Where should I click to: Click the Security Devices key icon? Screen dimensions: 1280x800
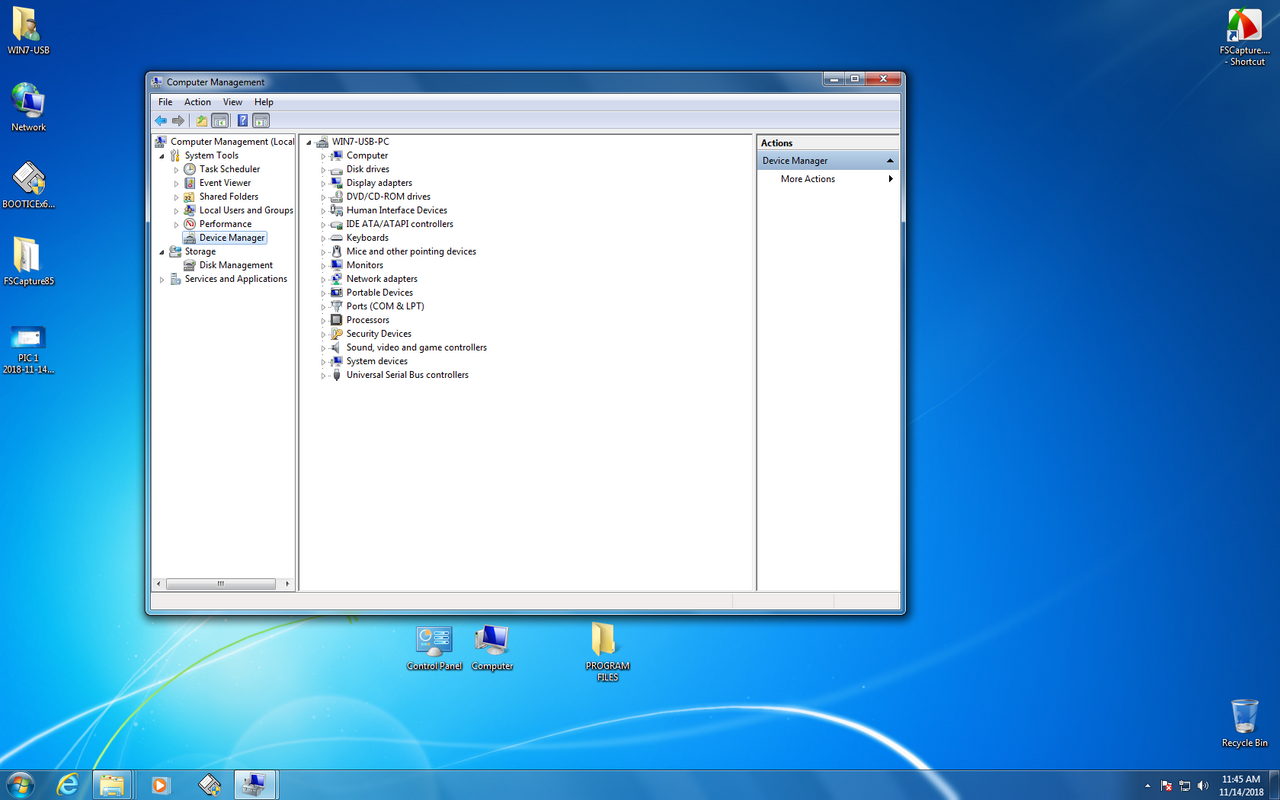[337, 334]
